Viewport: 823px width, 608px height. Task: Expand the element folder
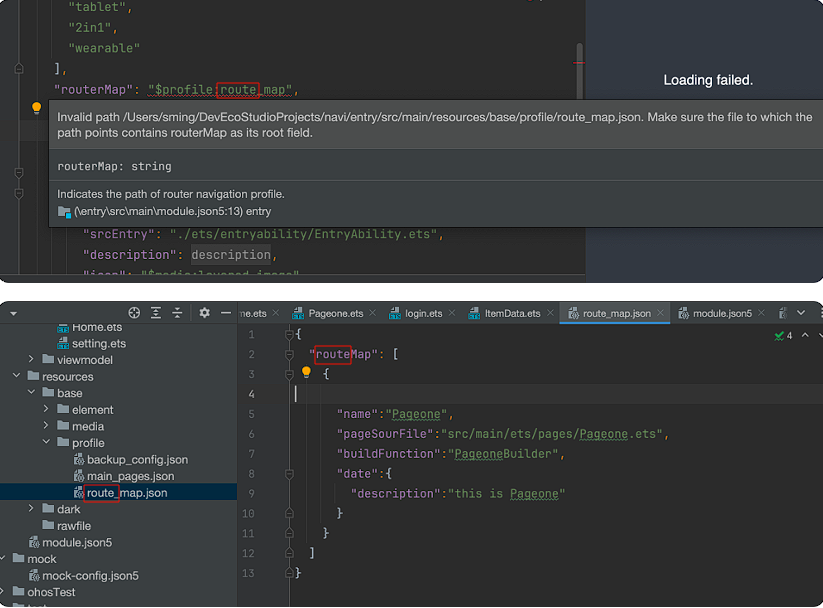(47, 410)
